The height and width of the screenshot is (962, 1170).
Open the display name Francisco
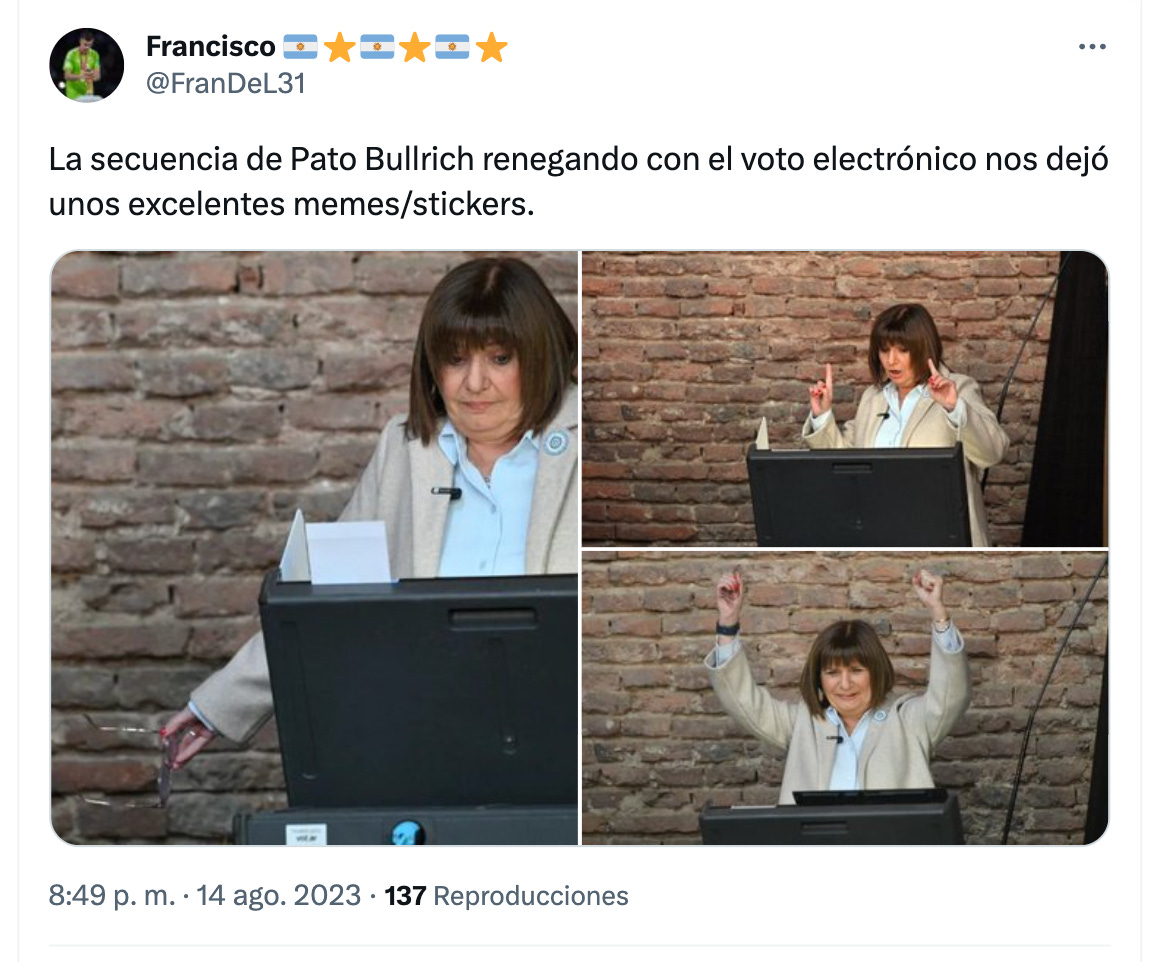tap(210, 46)
